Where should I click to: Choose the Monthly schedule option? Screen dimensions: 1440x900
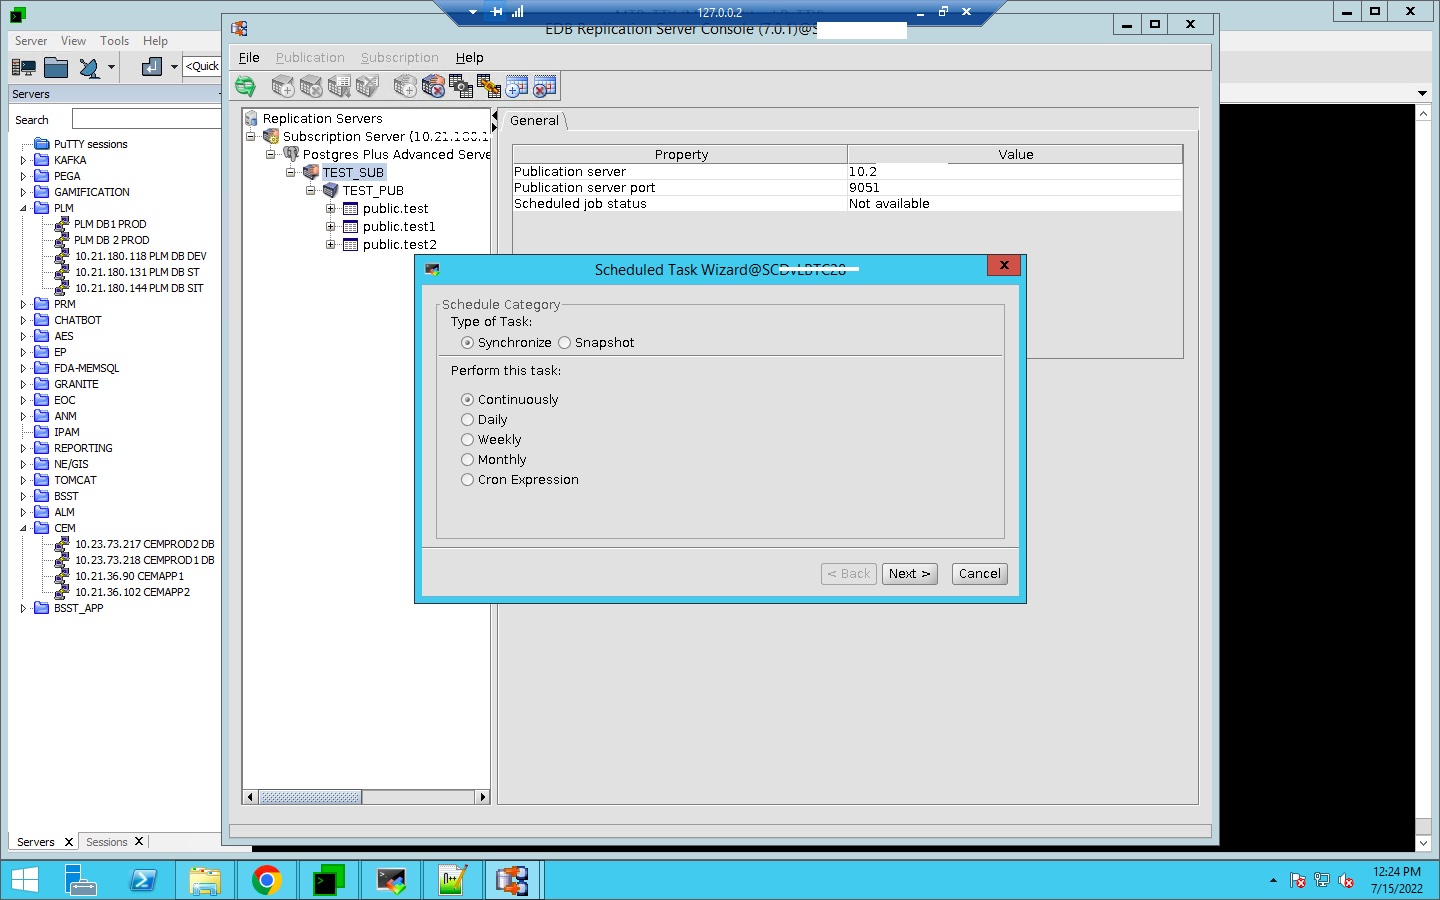tap(494, 460)
